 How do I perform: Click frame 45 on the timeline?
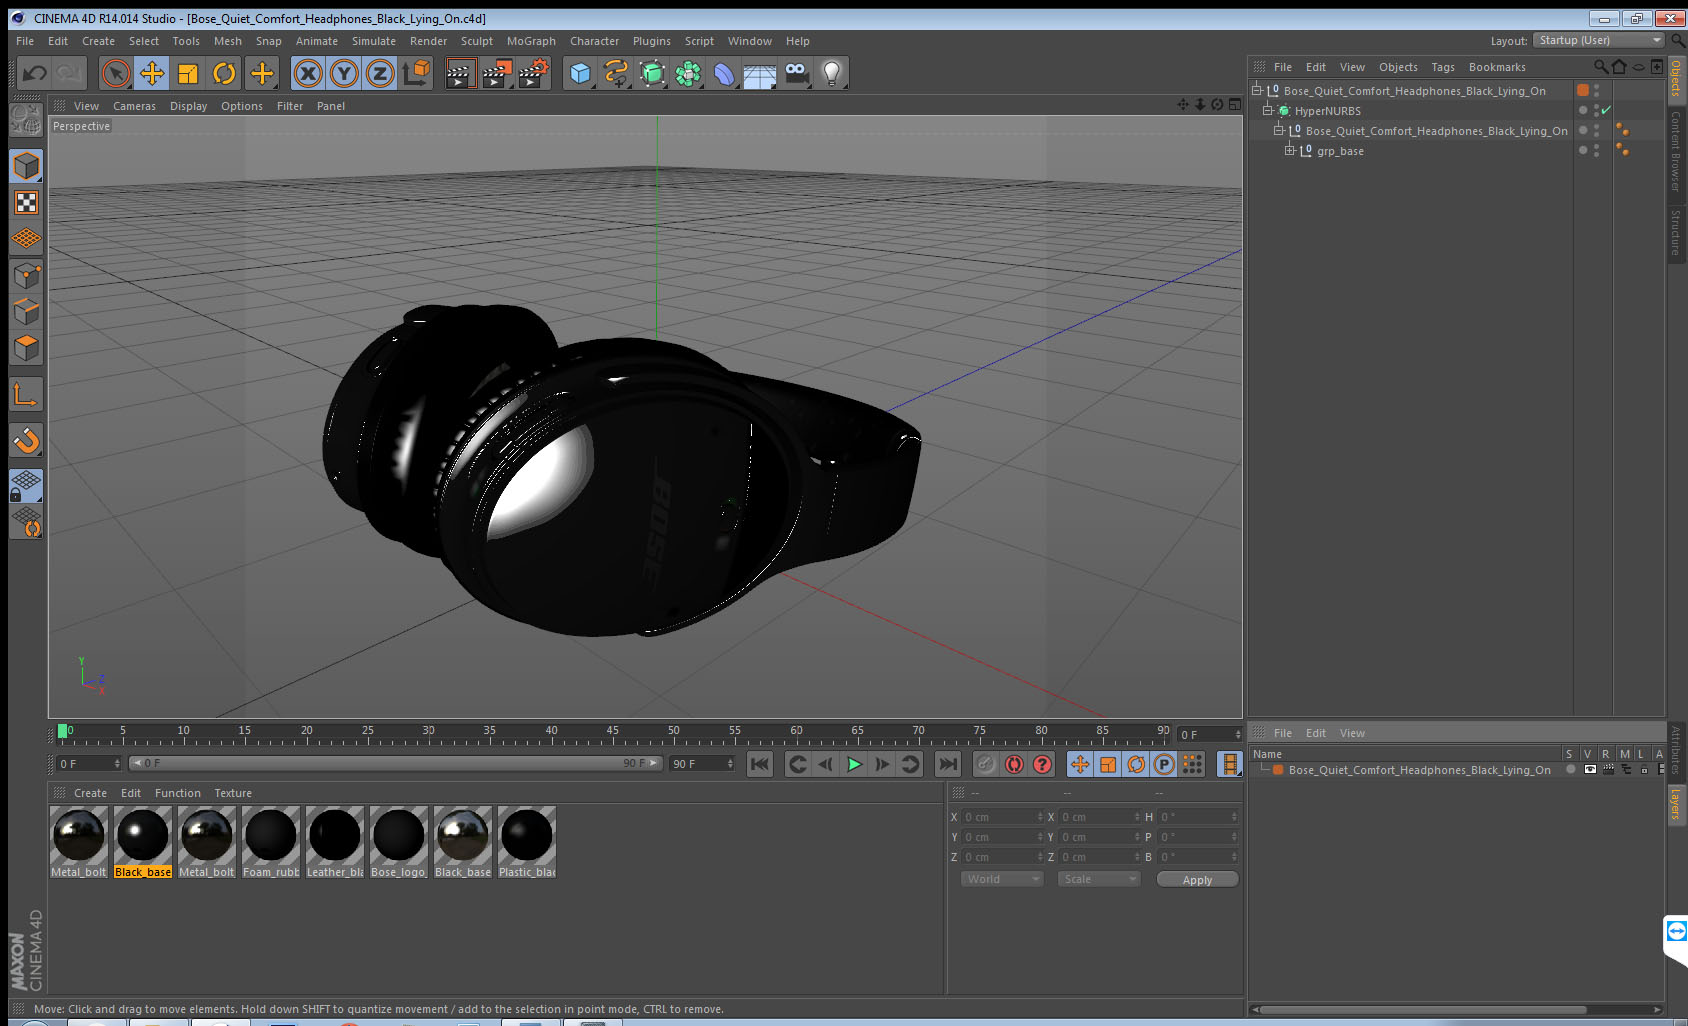point(612,731)
